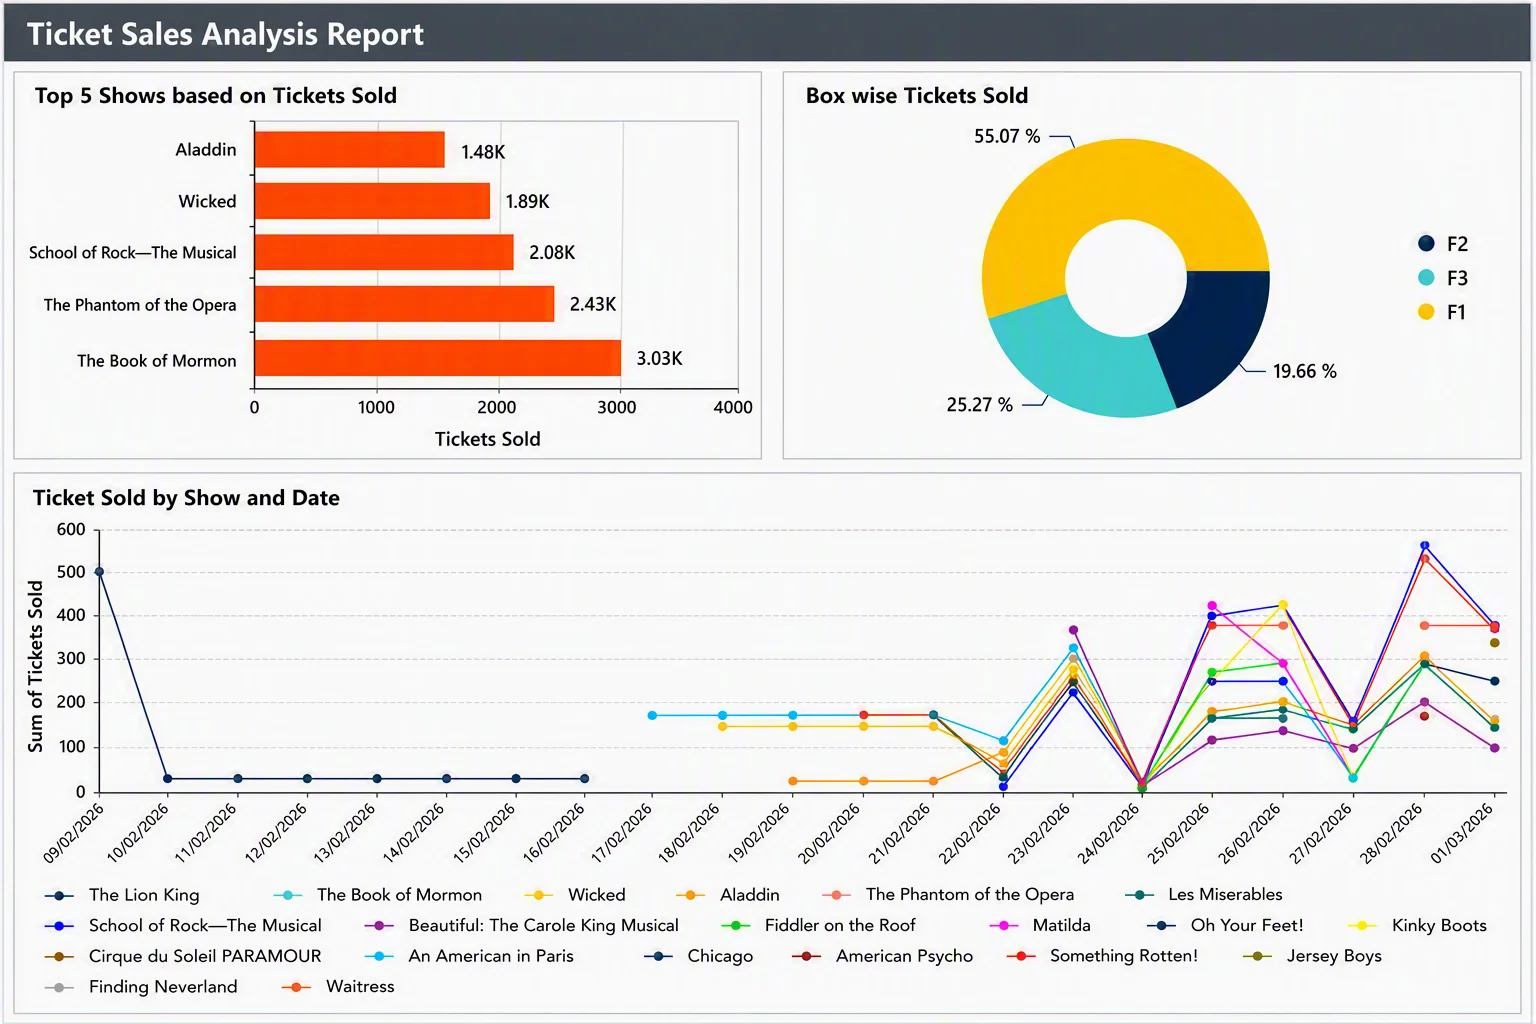Viewport: 1536px width, 1024px height.
Task: Click Lion King data point on 09/02/2026
Action: (x=98, y=572)
